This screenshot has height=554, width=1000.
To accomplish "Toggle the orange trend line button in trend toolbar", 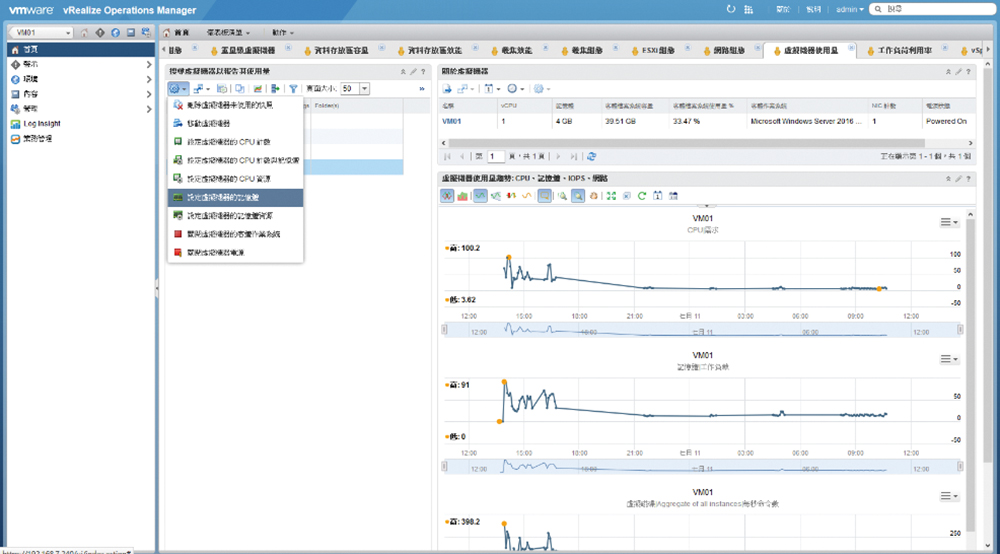I will pos(527,196).
